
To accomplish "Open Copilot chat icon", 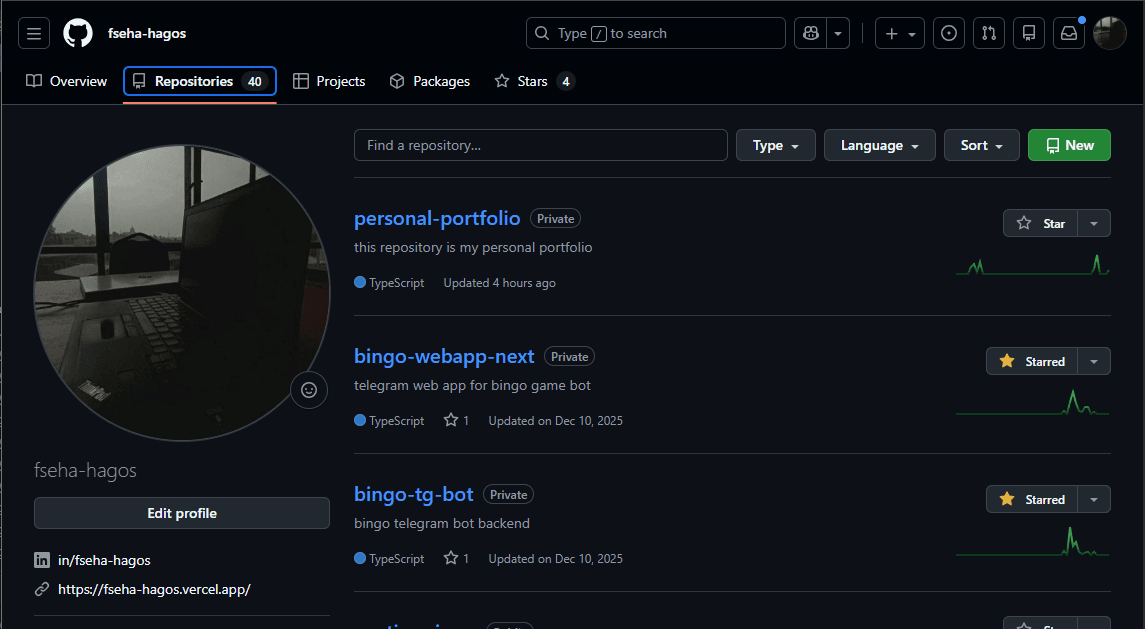I will coord(811,34).
